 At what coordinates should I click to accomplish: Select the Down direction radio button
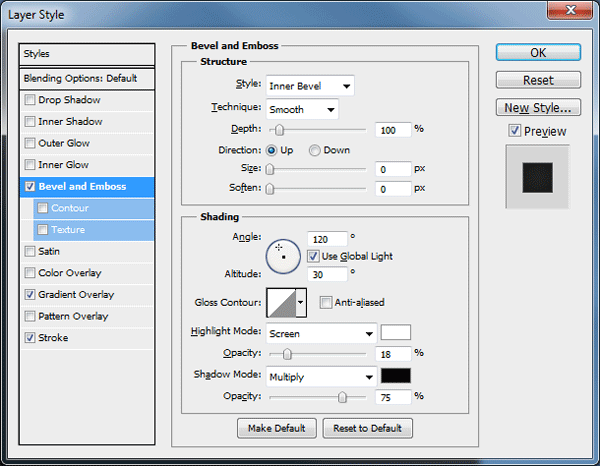point(315,150)
